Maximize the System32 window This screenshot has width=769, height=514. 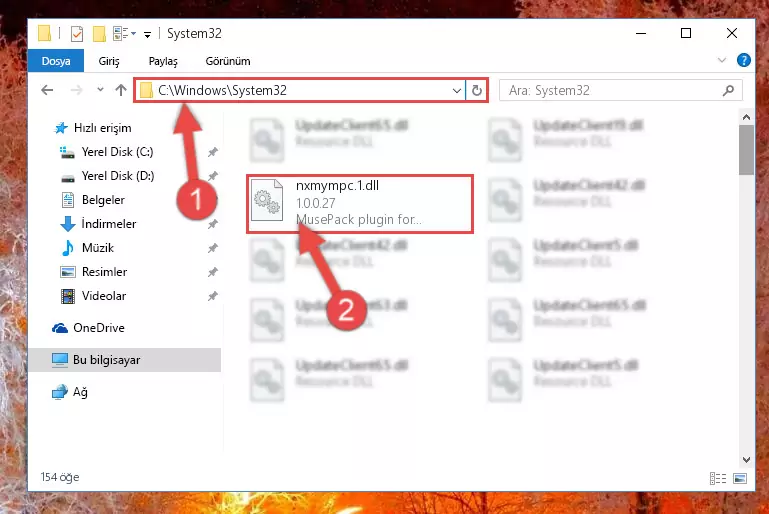point(686,33)
